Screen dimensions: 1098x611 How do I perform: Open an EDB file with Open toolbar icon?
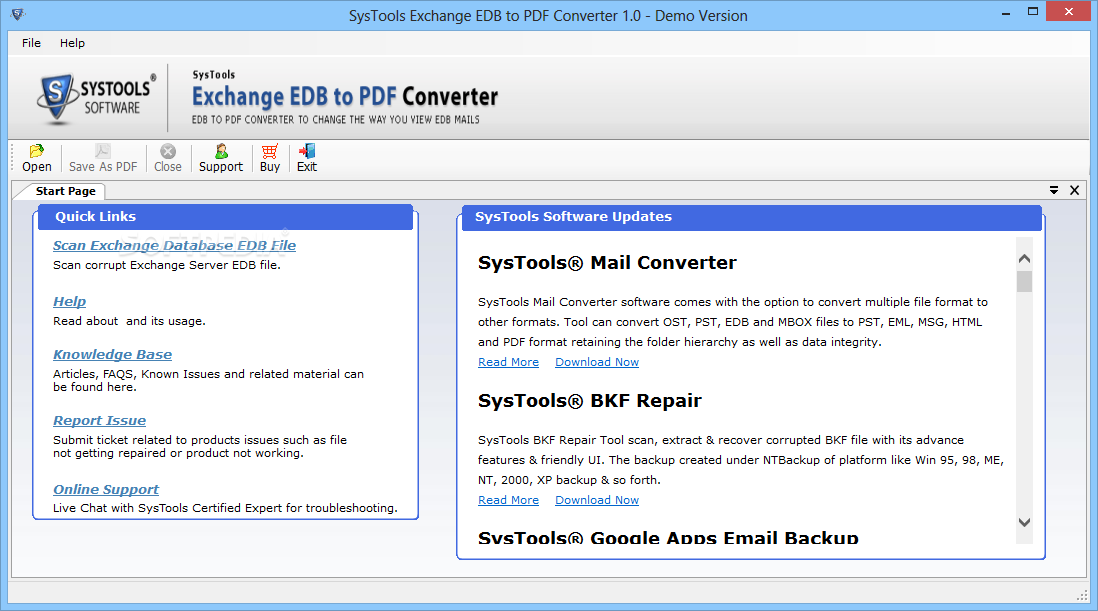click(36, 158)
